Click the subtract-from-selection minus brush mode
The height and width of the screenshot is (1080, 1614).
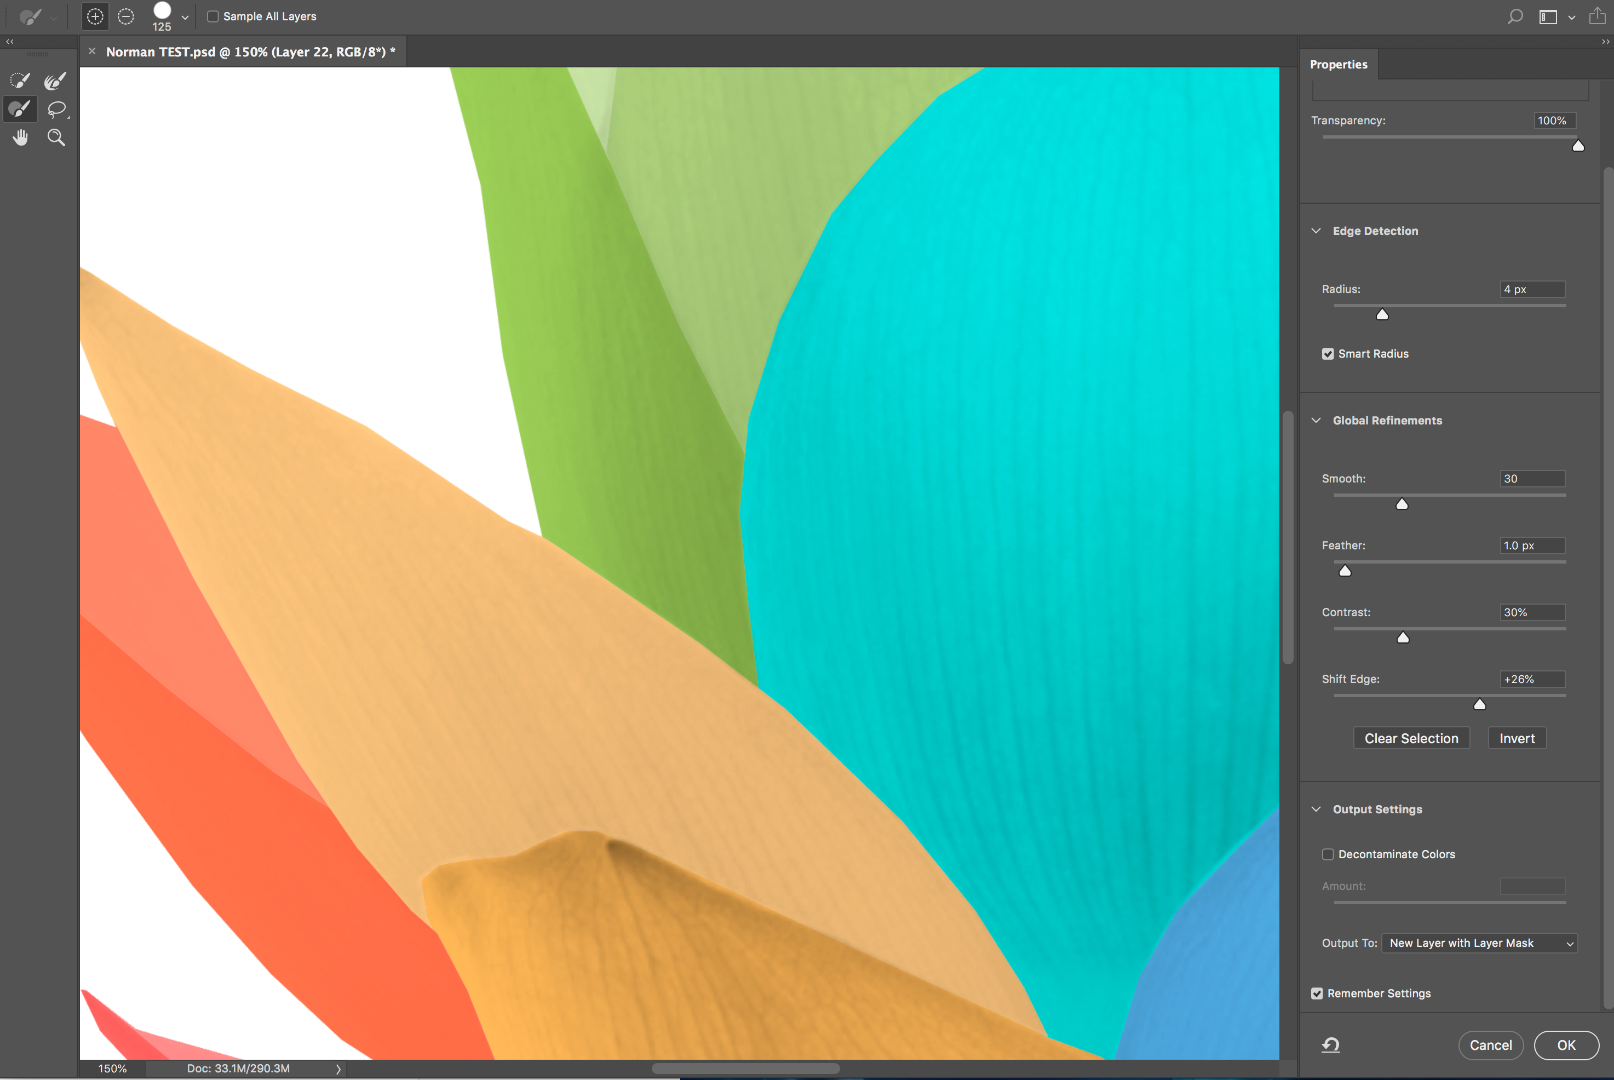tap(126, 16)
